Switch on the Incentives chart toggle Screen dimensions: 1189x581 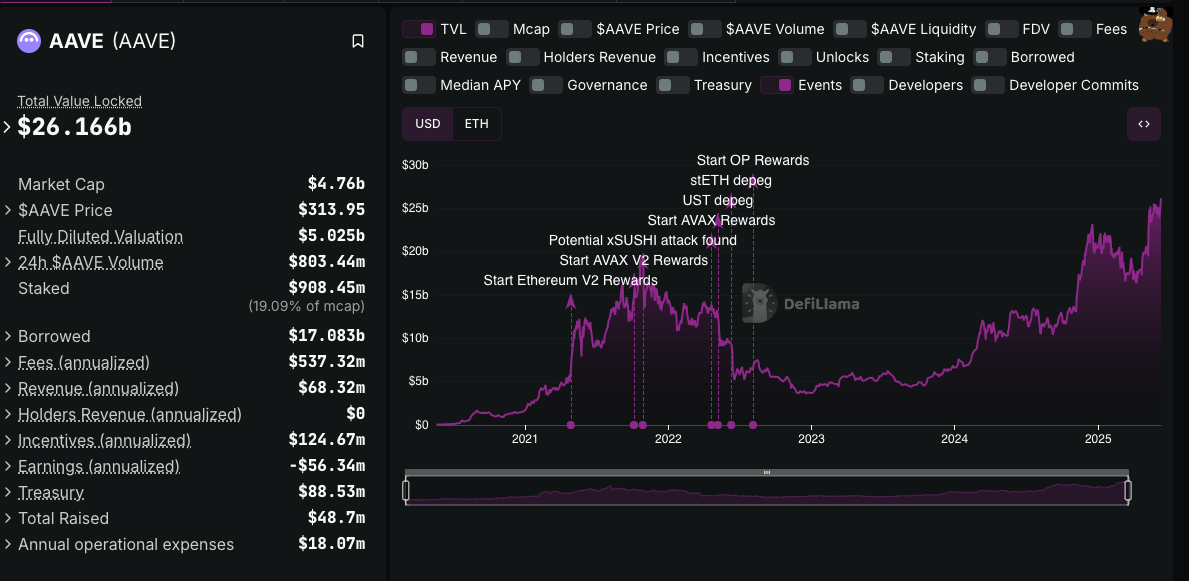tap(681, 58)
